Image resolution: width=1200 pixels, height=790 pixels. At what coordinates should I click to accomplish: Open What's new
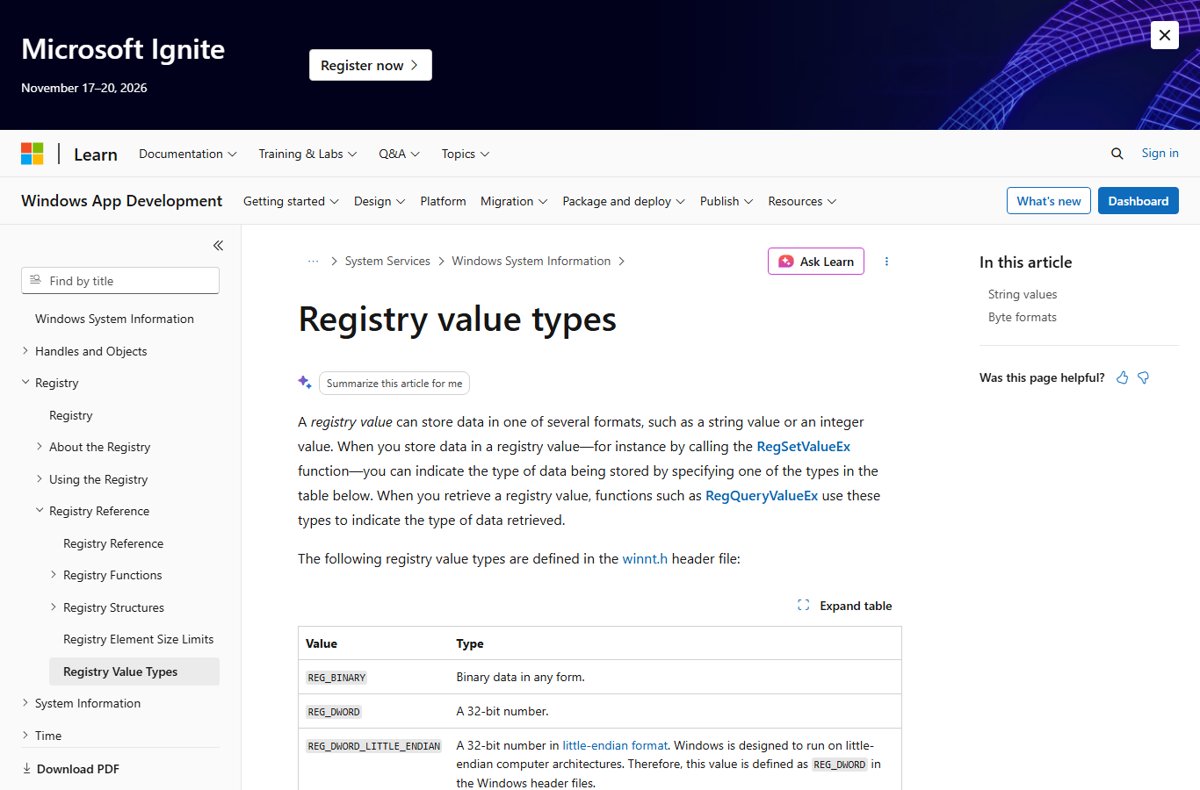(x=1048, y=201)
